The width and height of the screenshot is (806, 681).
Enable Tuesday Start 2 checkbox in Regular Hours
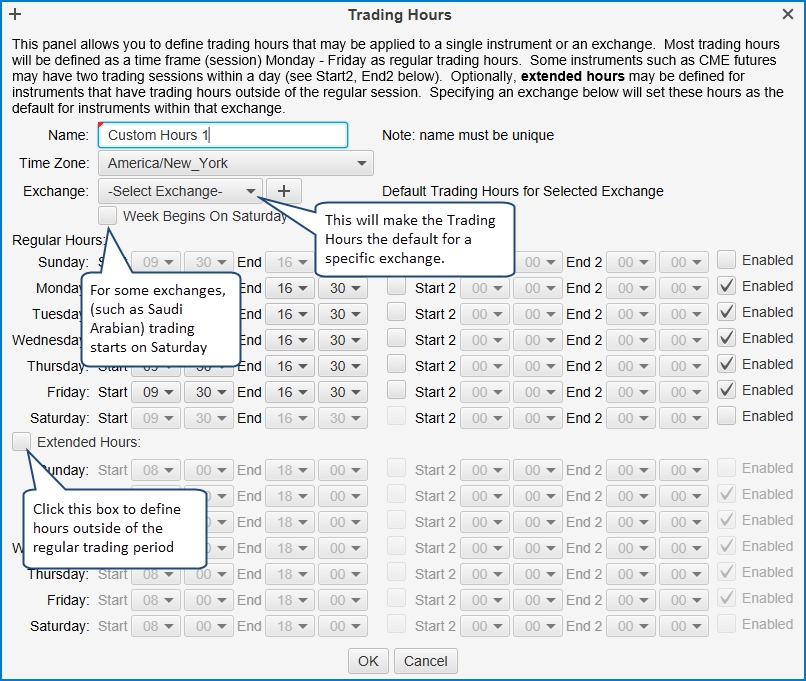coord(396,312)
